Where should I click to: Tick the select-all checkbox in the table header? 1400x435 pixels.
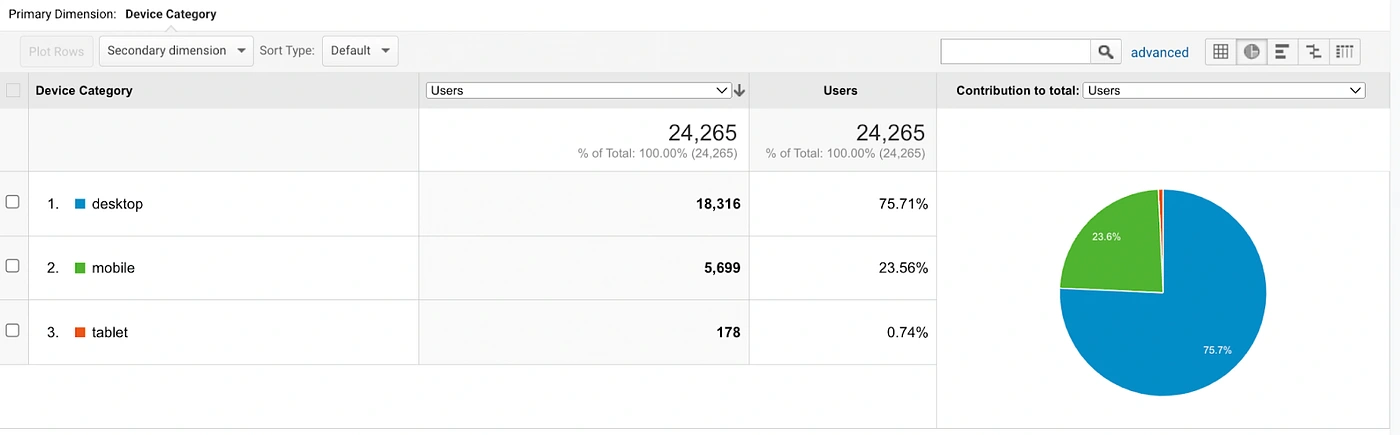[x=13, y=90]
